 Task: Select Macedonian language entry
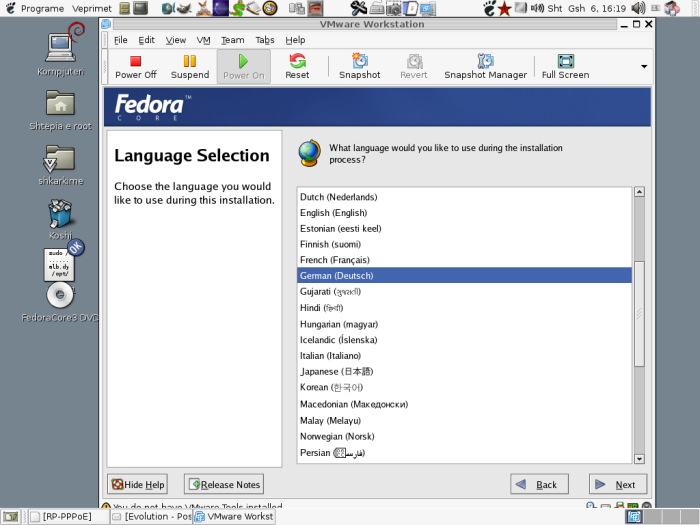click(464, 404)
